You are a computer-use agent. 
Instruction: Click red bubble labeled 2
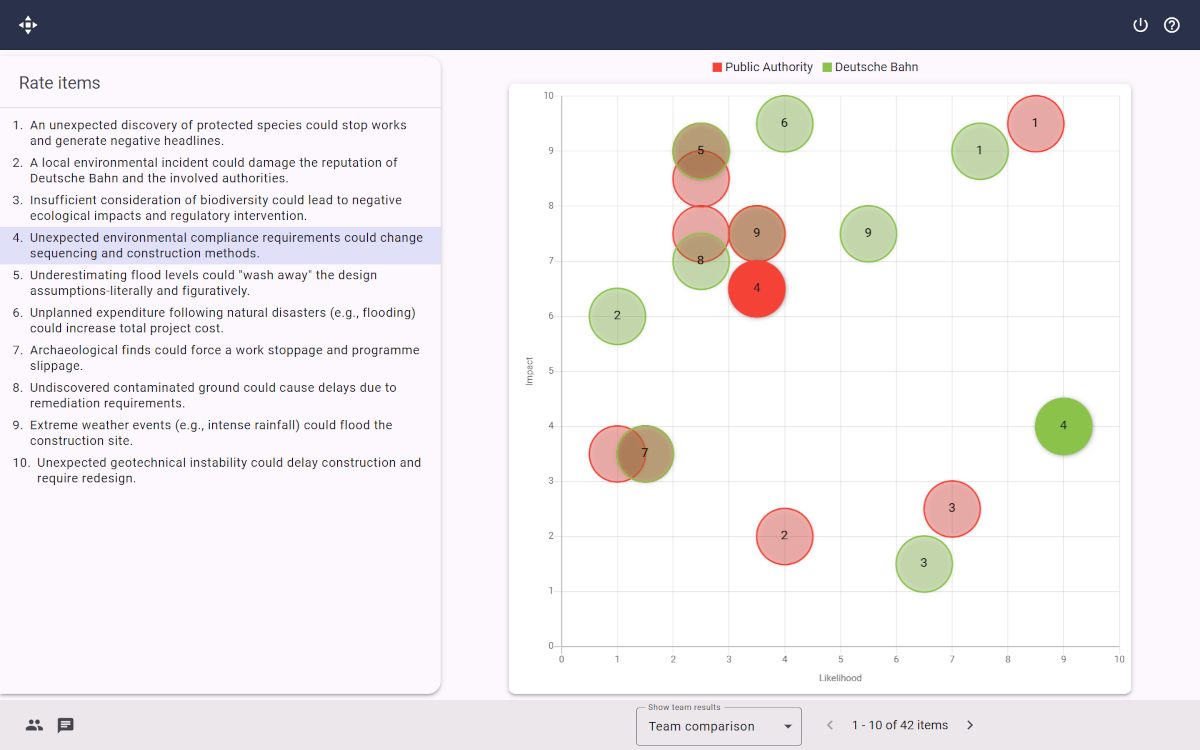pyautogui.click(x=784, y=536)
